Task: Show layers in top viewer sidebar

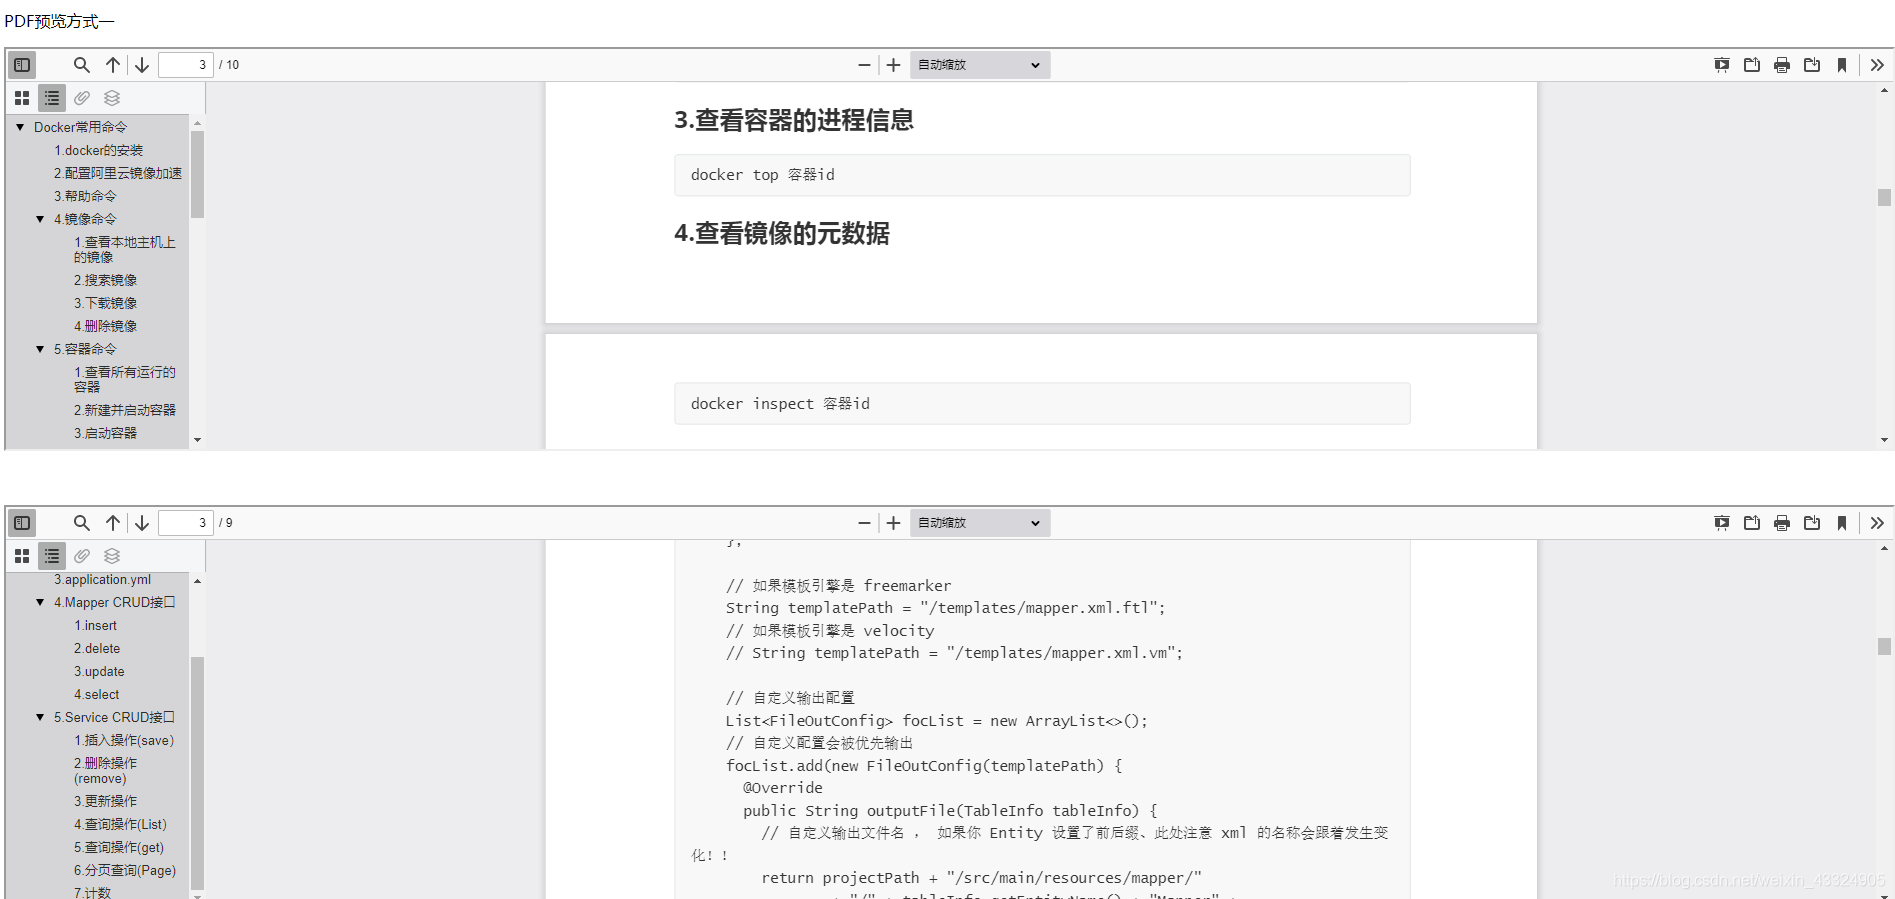Action: 112,98
